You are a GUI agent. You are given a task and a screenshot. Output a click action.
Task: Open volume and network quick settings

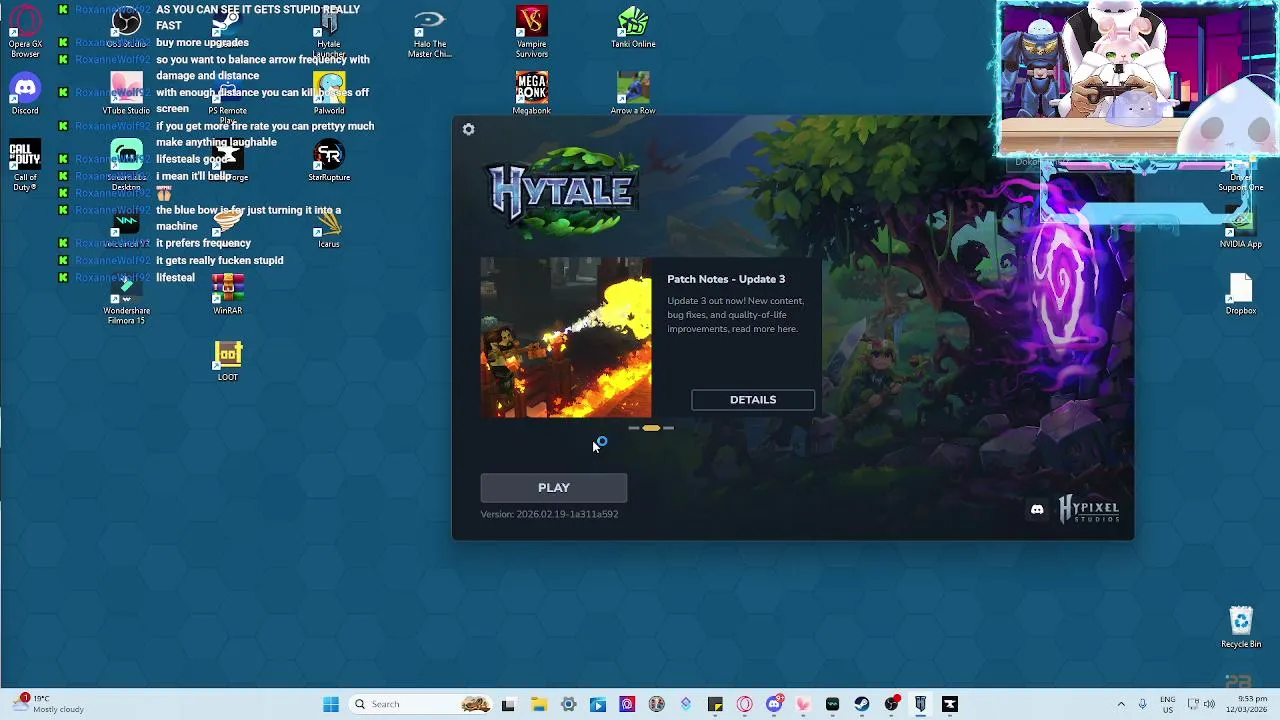1204,704
